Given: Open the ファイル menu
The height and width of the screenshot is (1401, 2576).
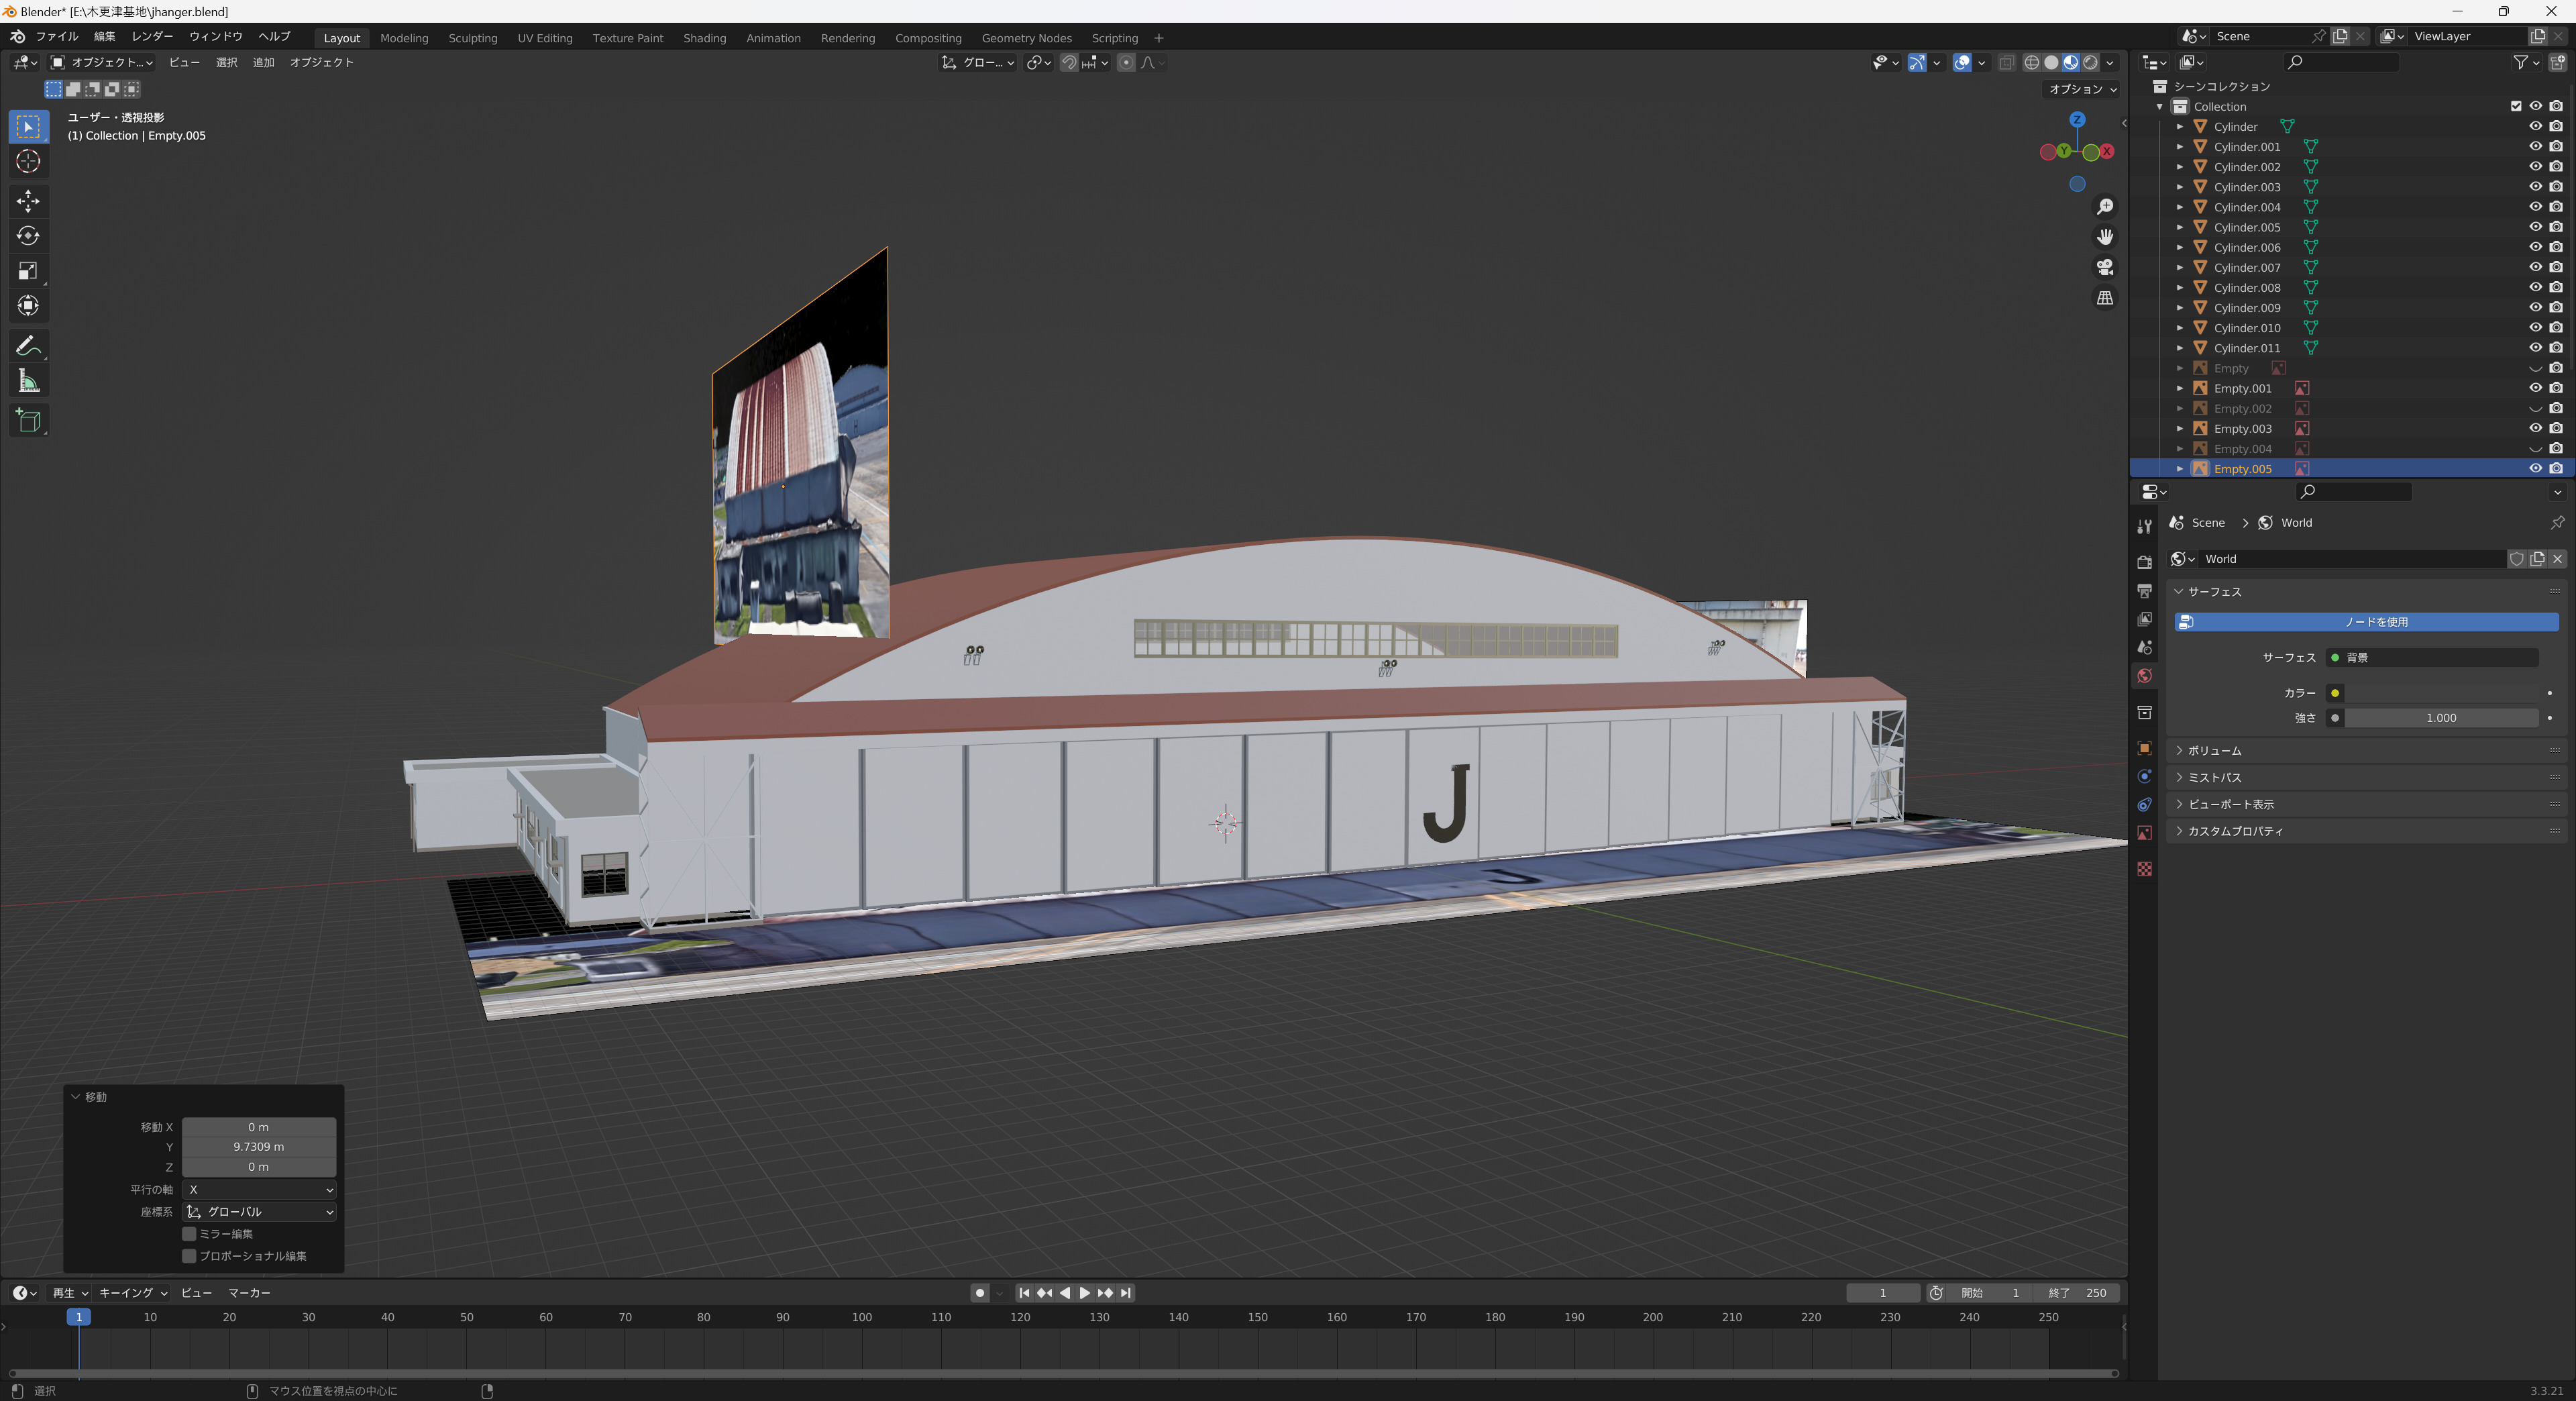Looking at the screenshot, I should pos(57,36).
